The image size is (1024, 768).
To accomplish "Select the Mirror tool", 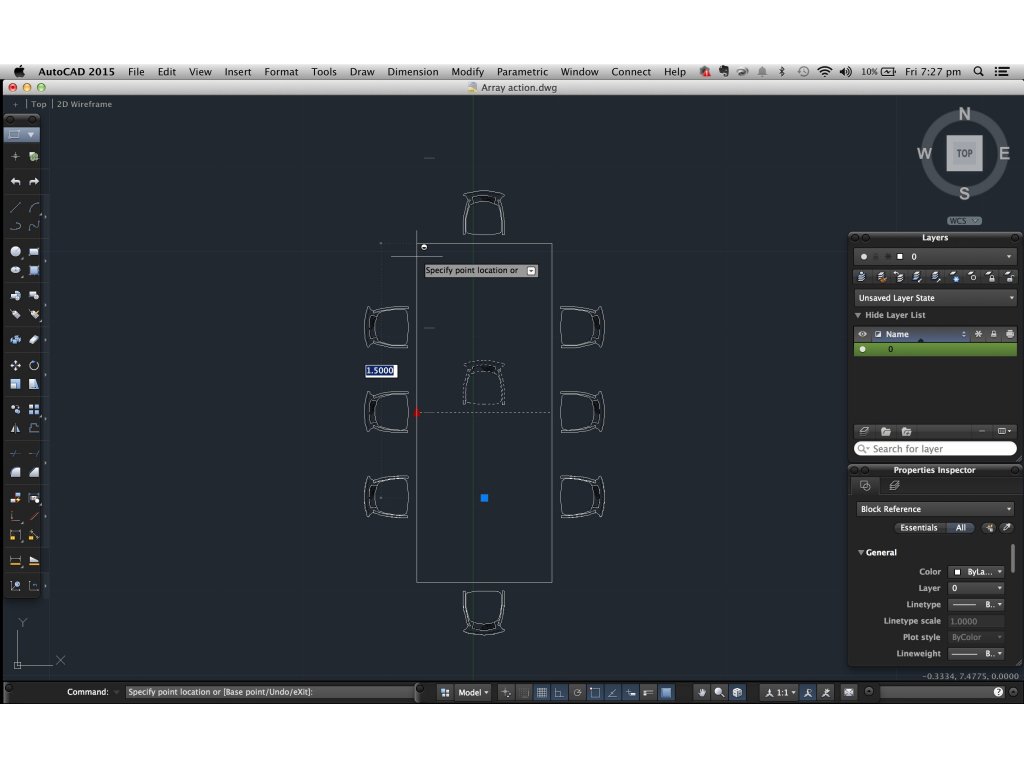I will click(x=15, y=428).
